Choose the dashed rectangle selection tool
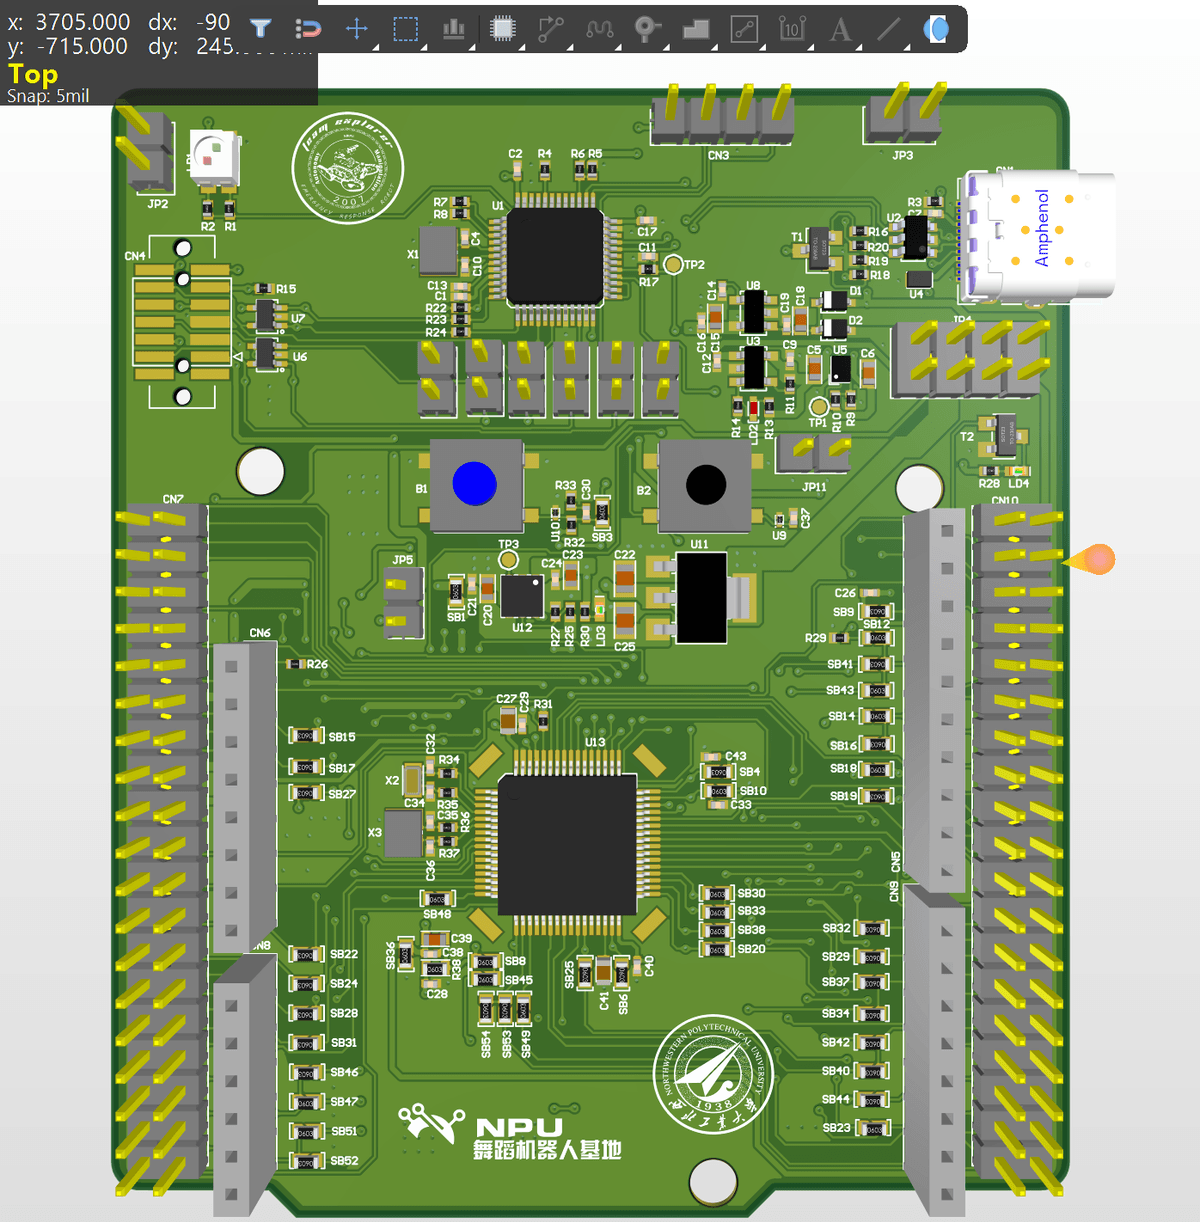Image resolution: width=1200 pixels, height=1222 pixels. pos(405,29)
